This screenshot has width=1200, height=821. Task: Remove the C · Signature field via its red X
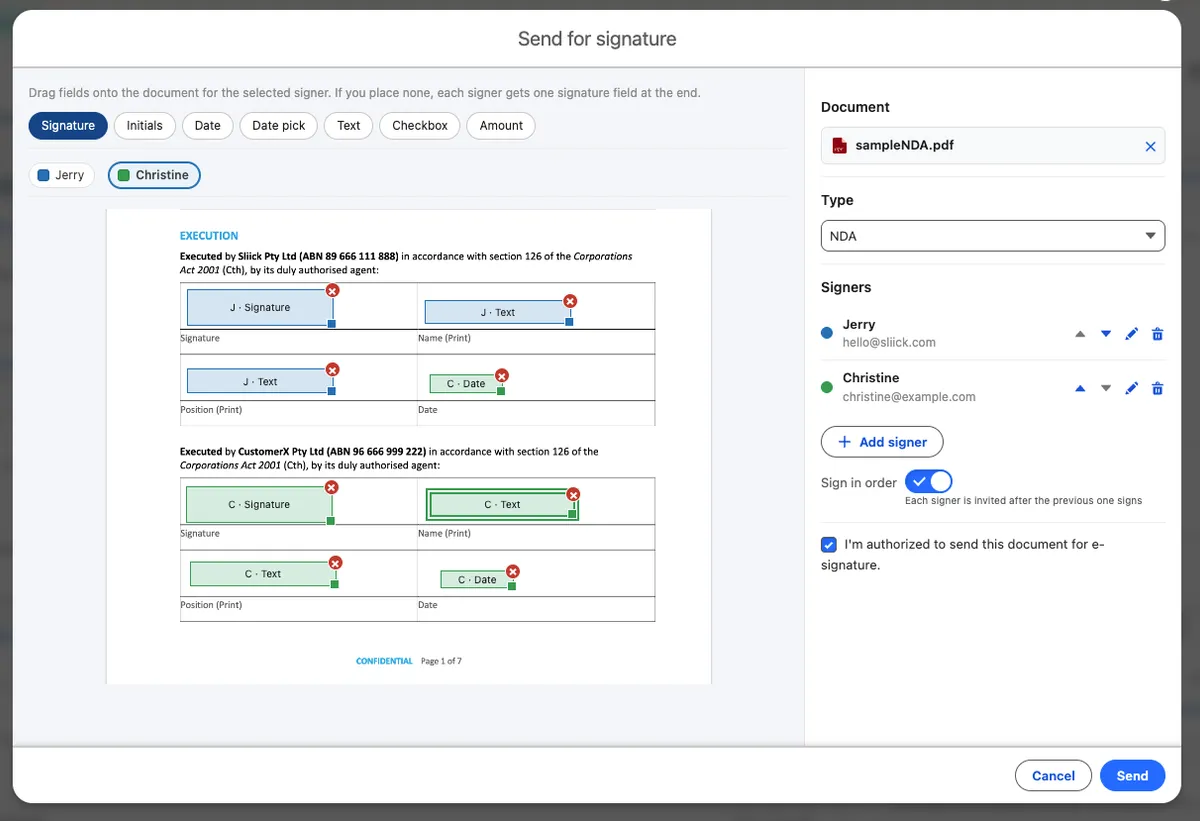[x=331, y=487]
